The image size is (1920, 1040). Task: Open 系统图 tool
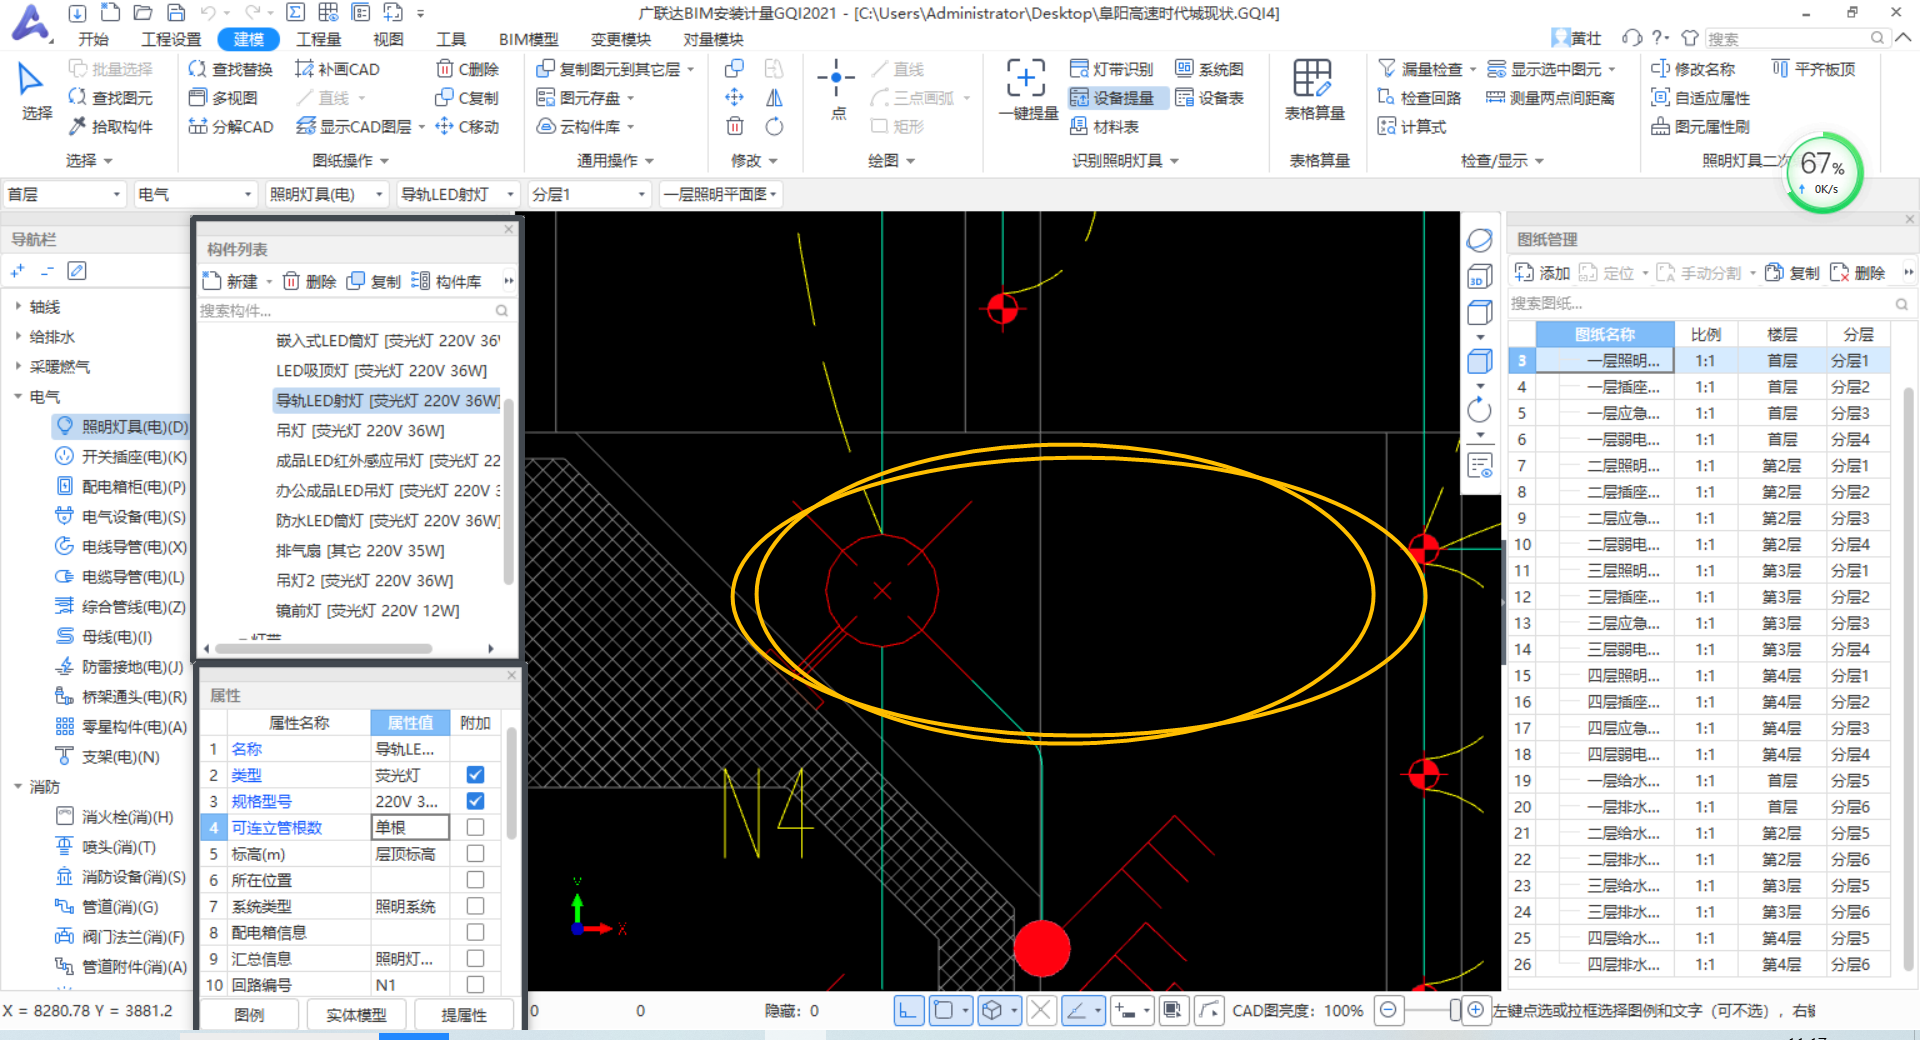1209,69
